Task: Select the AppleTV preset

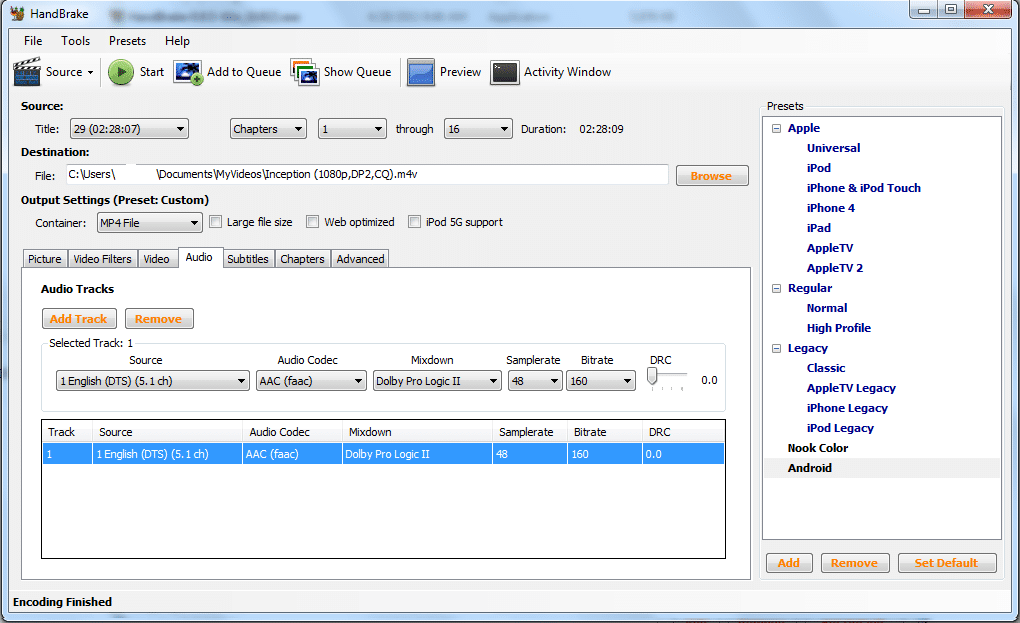Action: click(829, 248)
